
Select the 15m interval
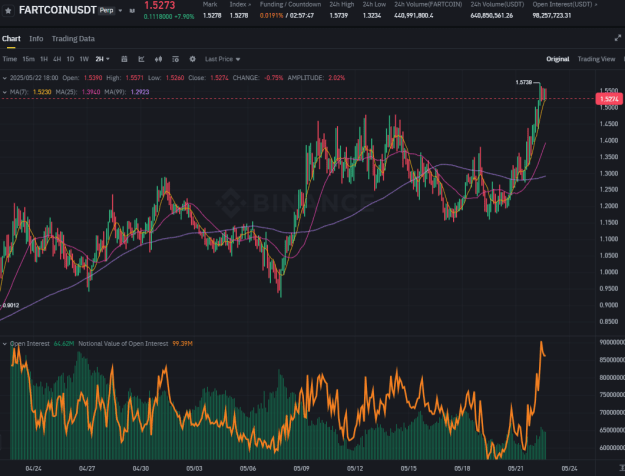click(28, 59)
